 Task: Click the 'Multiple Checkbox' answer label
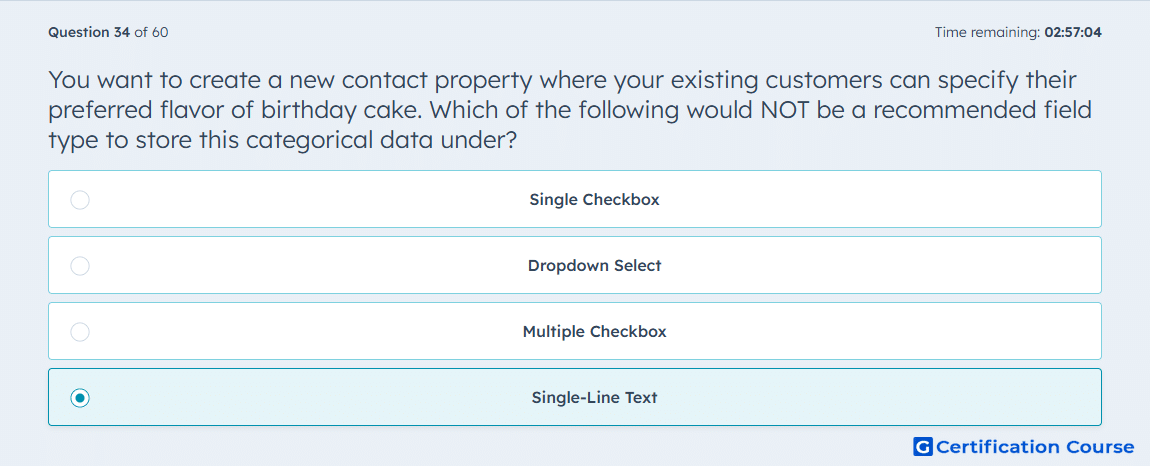tap(594, 332)
